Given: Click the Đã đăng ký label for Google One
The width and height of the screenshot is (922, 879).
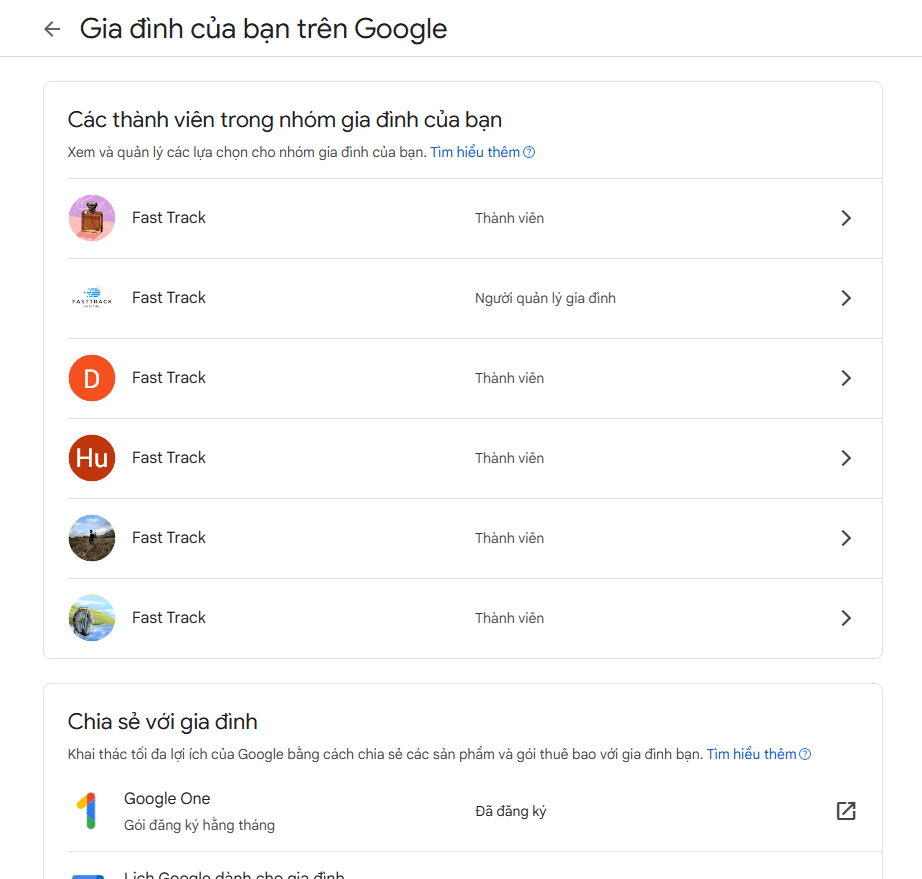Looking at the screenshot, I should click(x=511, y=810).
